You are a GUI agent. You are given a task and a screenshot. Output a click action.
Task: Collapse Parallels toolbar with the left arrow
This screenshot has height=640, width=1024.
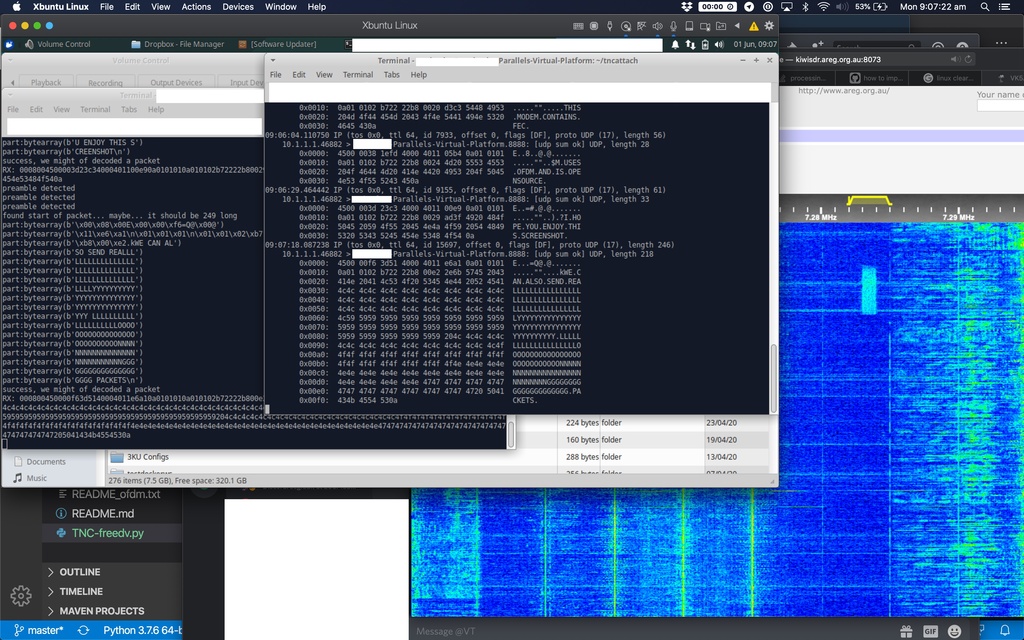(x=737, y=26)
